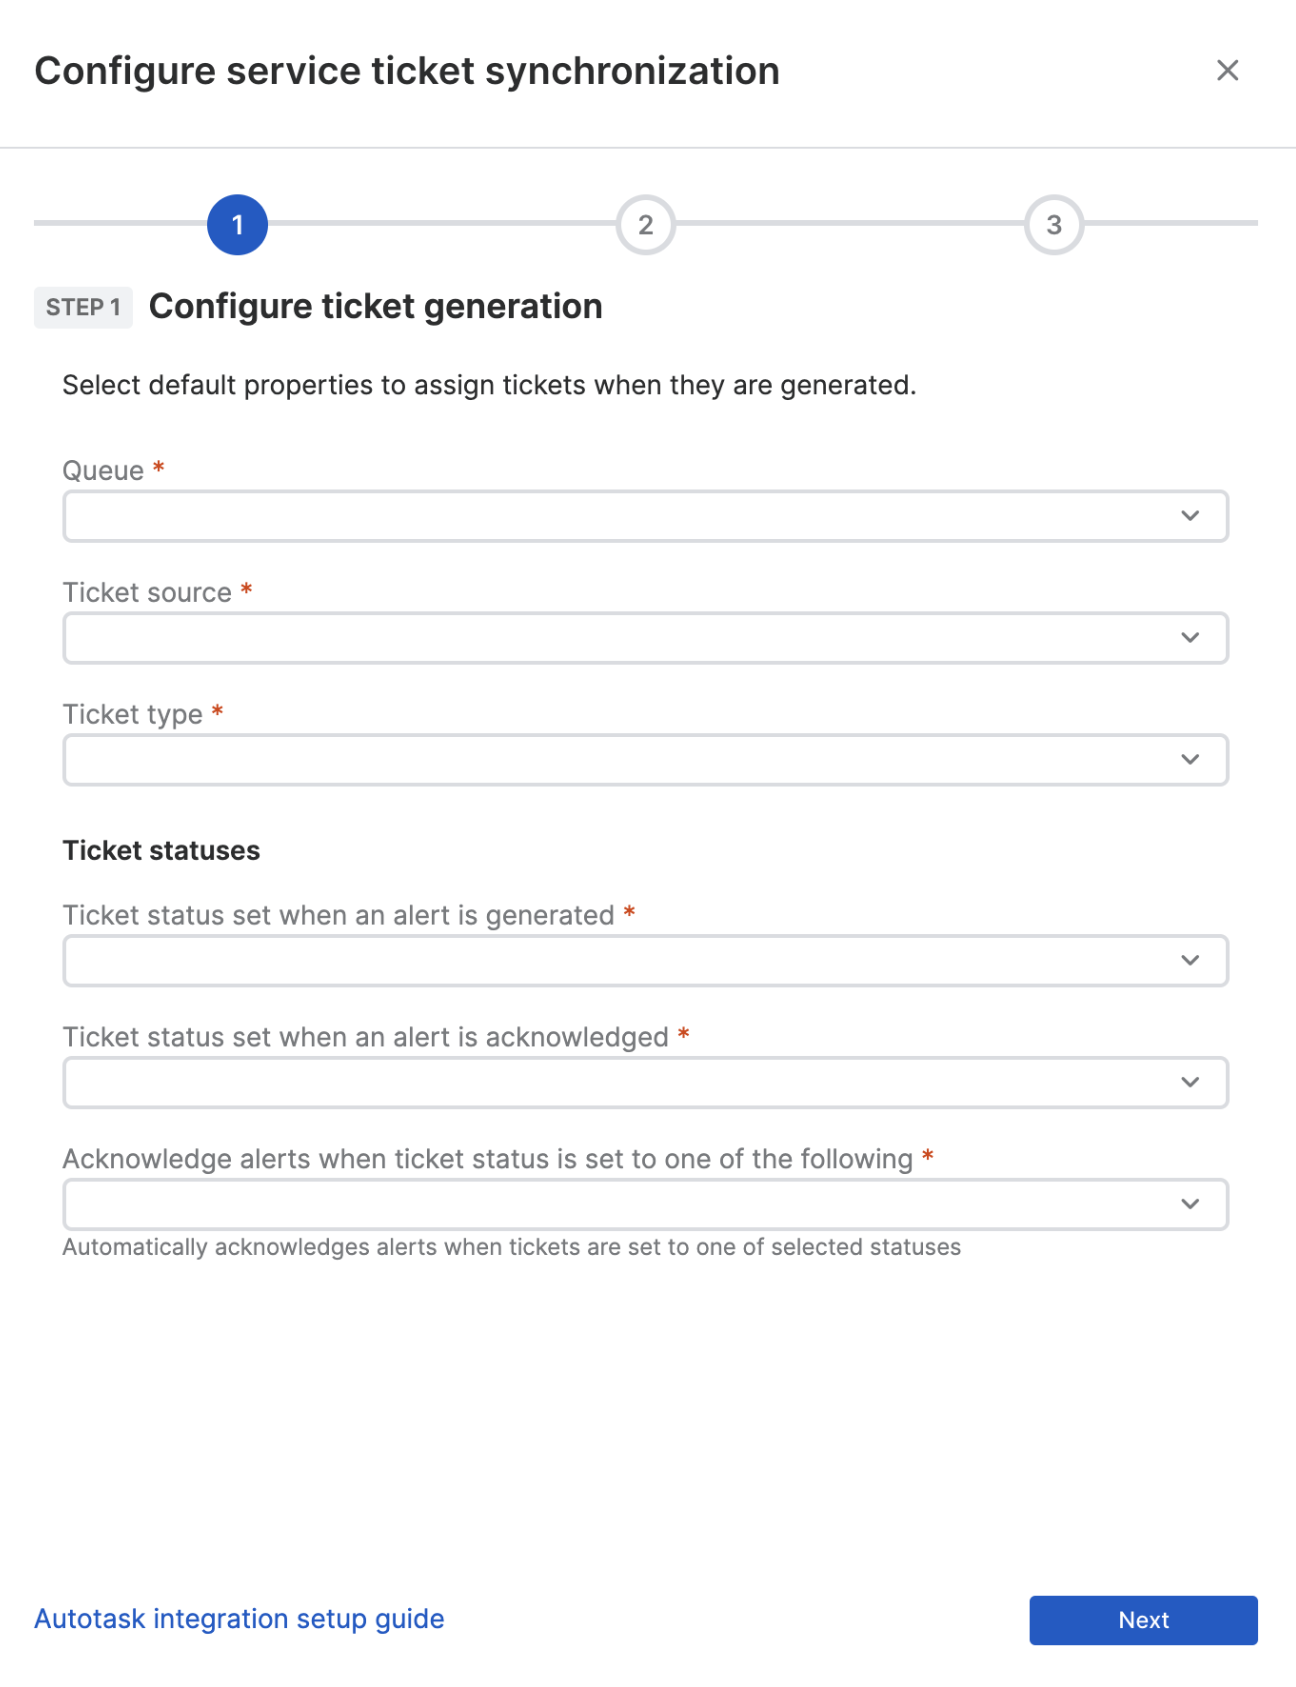
Task: Click the Ticket statuses section heading
Action: 161,851
